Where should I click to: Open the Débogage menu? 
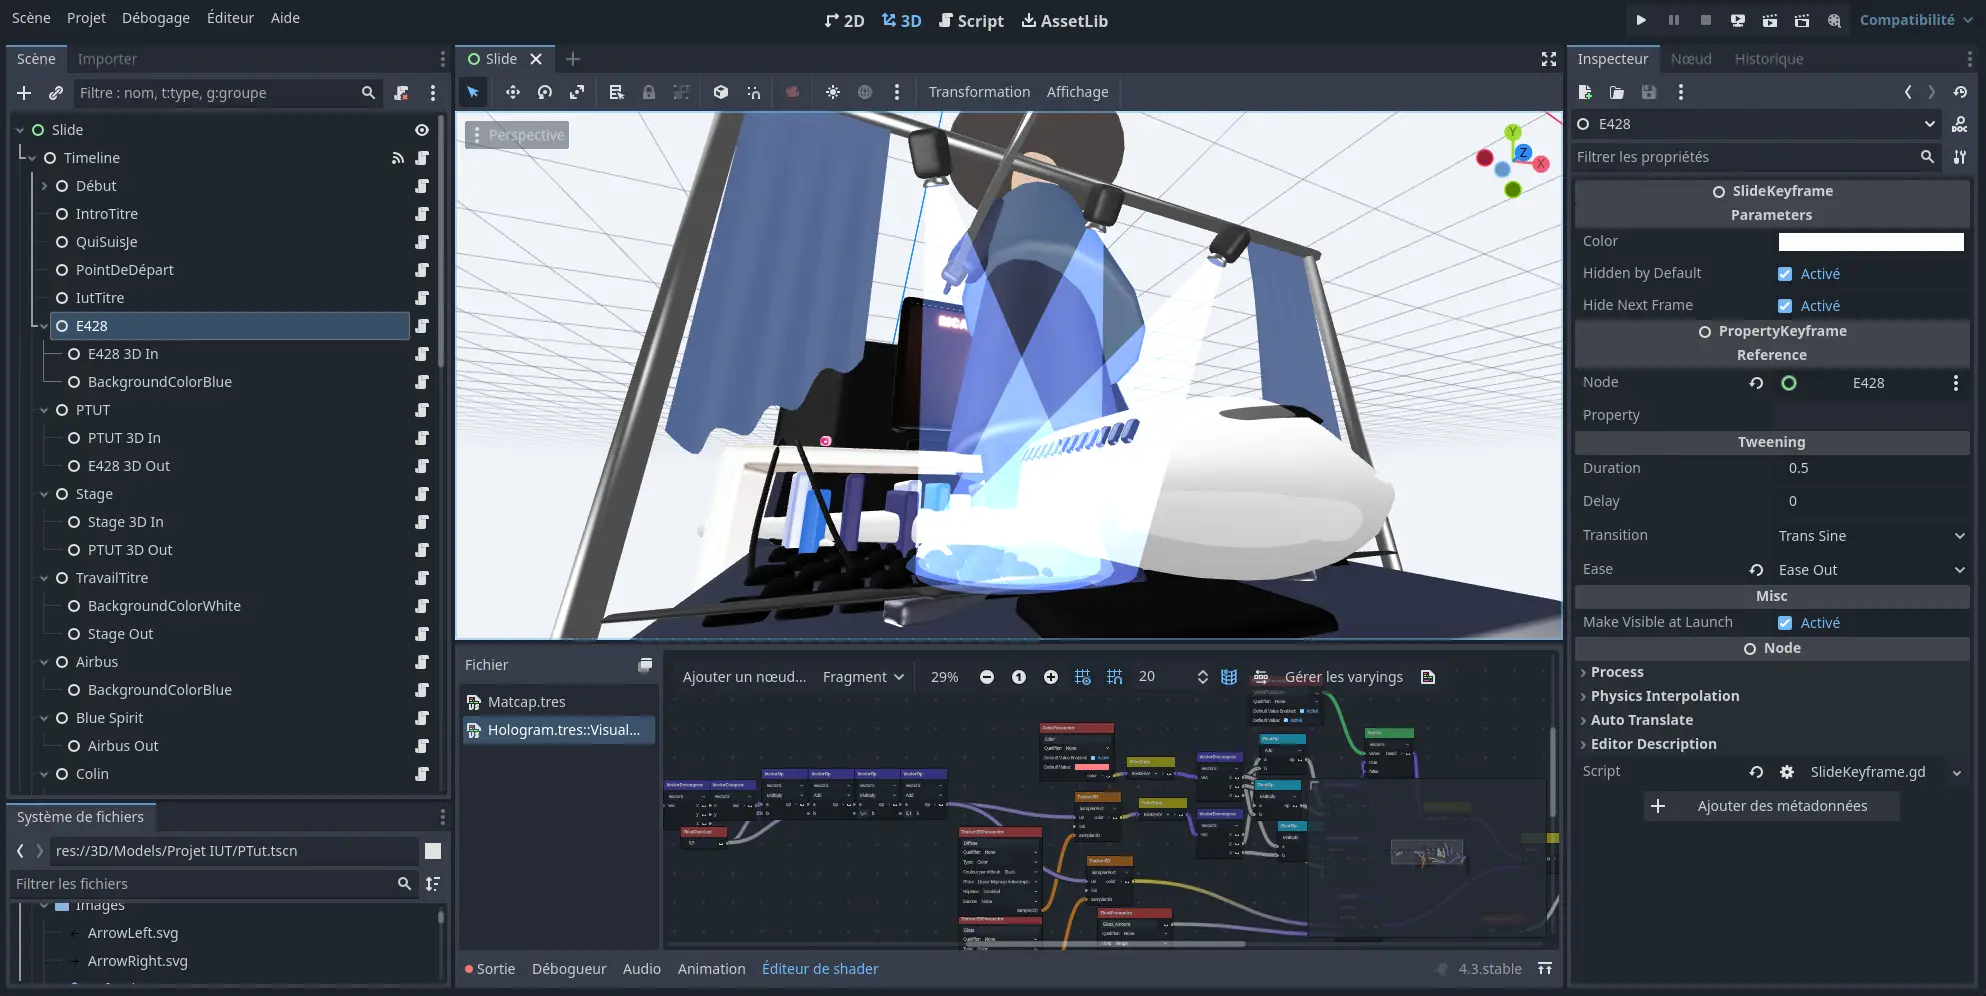click(156, 18)
